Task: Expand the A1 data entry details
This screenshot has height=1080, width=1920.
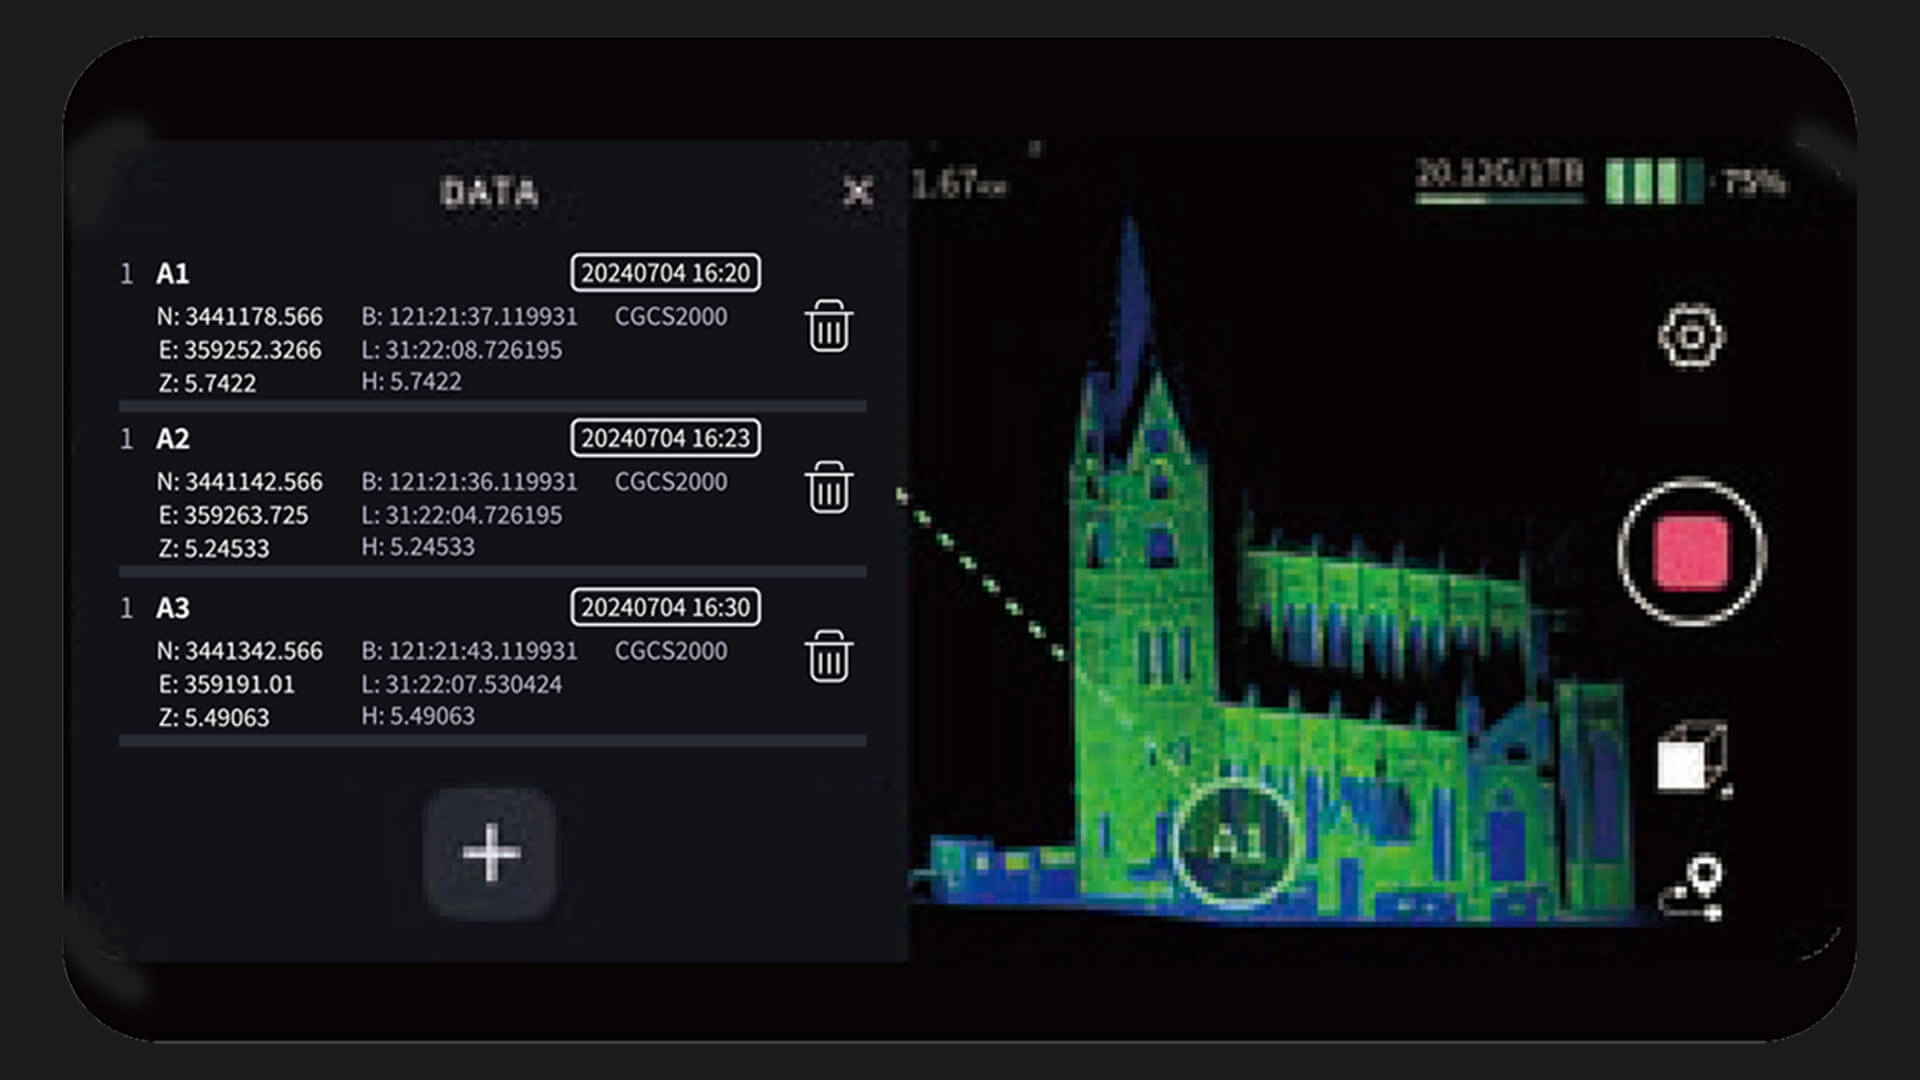Action: [x=172, y=270]
